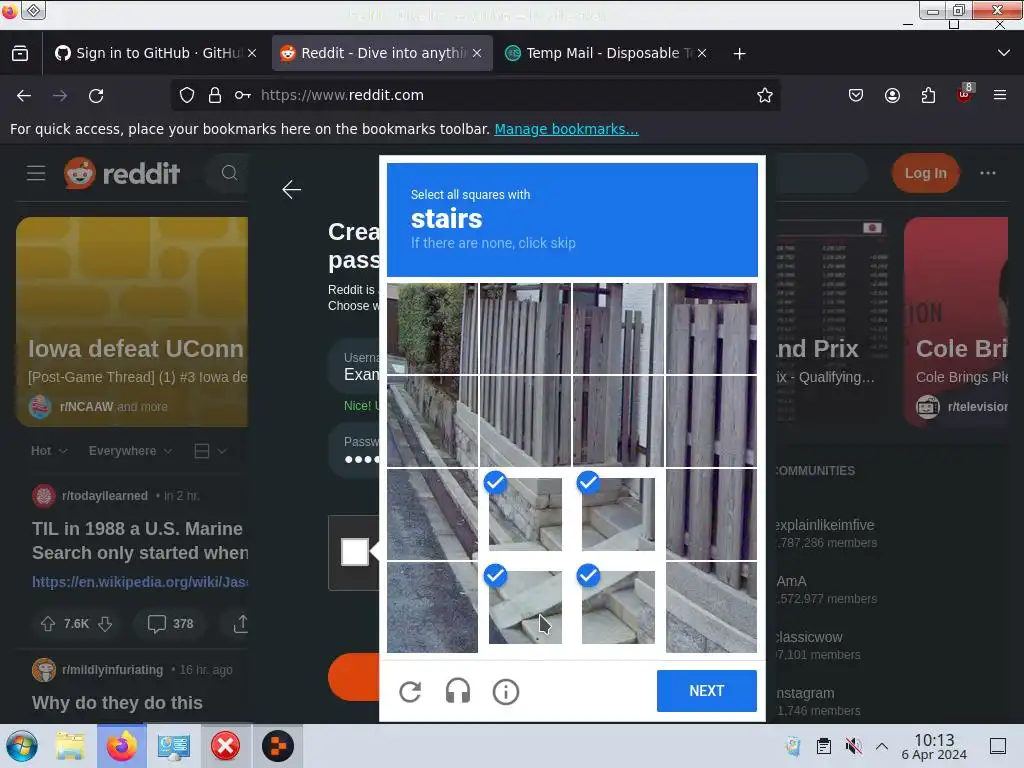Switch to Sign in to GitHub tab
Image resolution: width=1024 pixels, height=768 pixels.
[x=151, y=53]
